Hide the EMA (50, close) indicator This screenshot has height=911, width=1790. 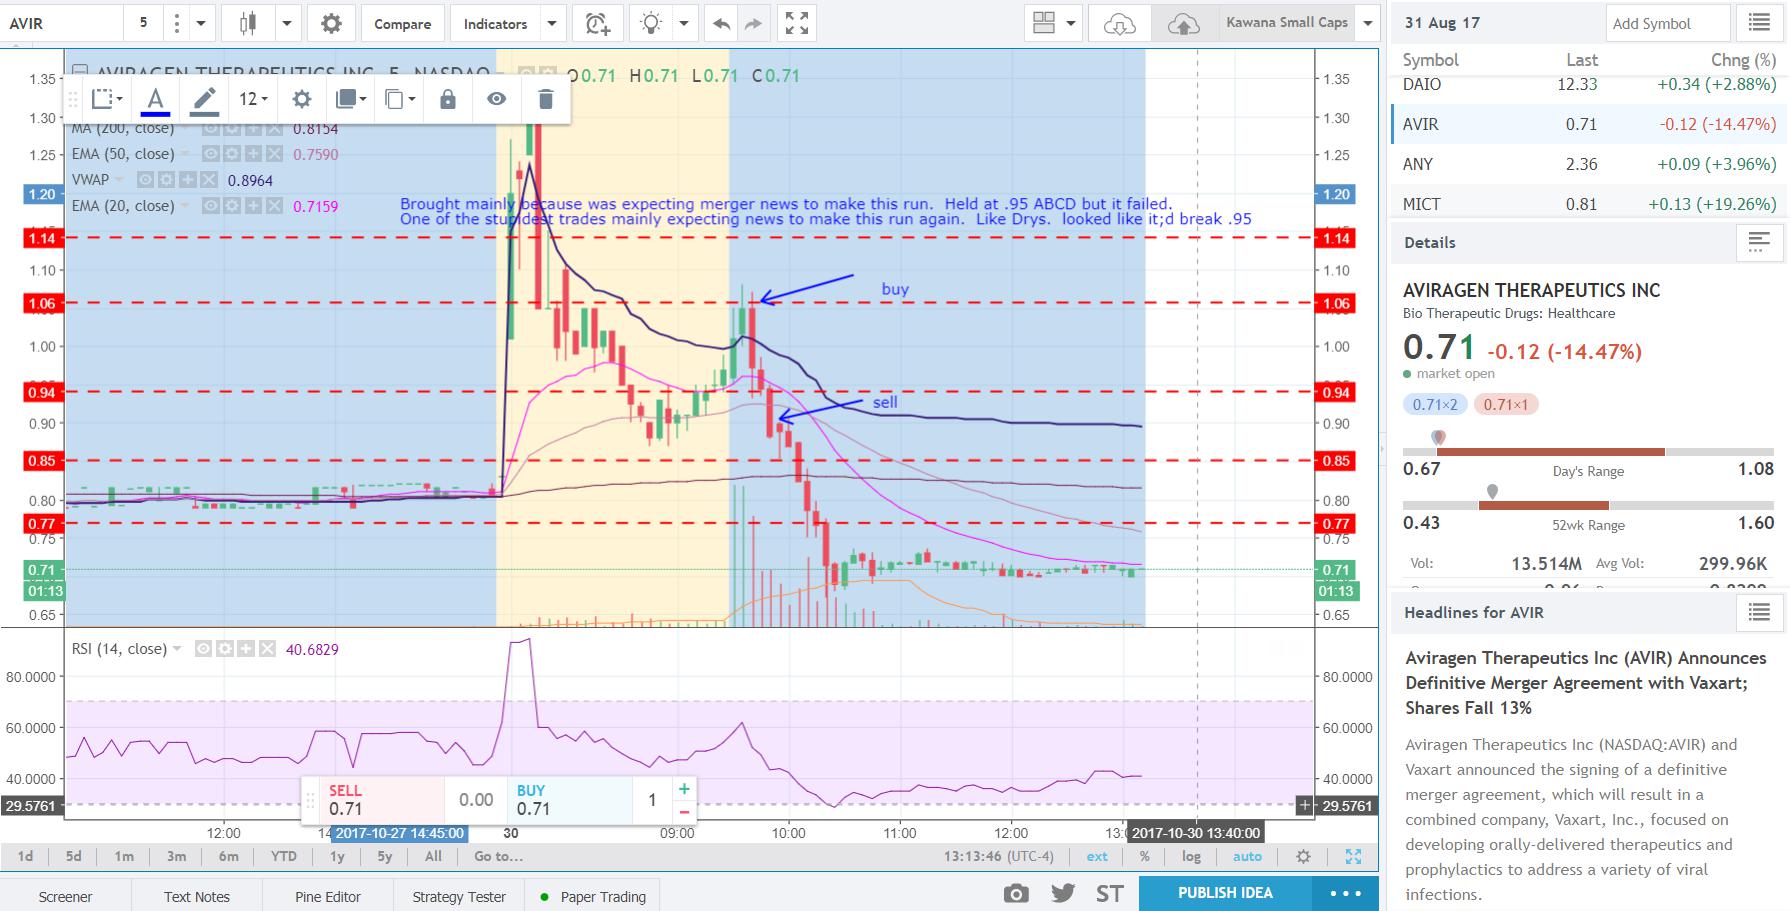[x=210, y=154]
